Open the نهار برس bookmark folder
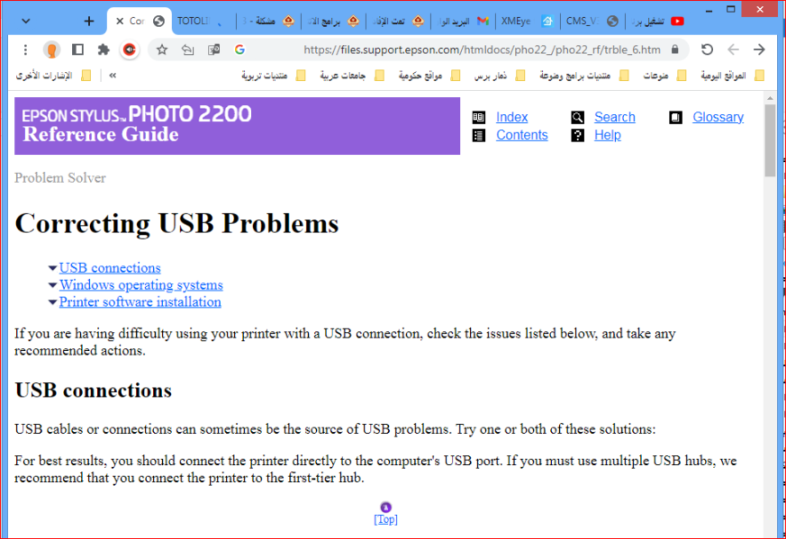 coord(499,76)
